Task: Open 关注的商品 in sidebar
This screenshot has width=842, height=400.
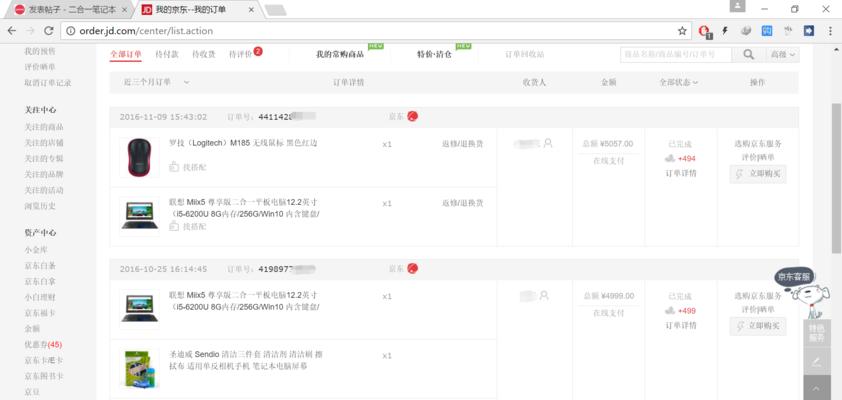Action: pos(44,127)
